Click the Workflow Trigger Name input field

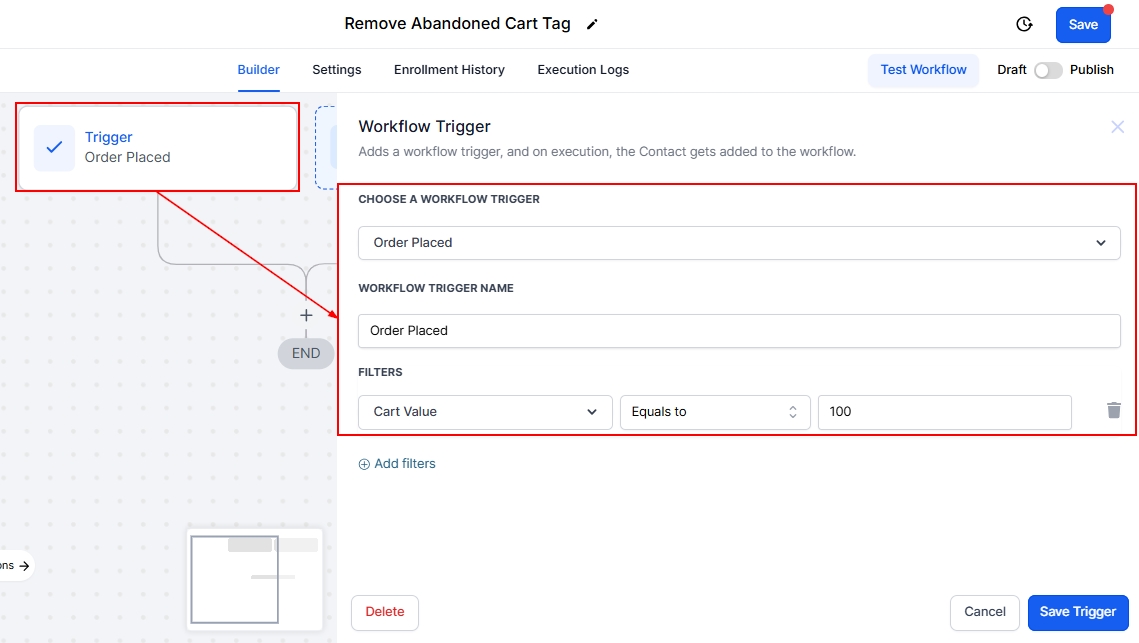739,331
